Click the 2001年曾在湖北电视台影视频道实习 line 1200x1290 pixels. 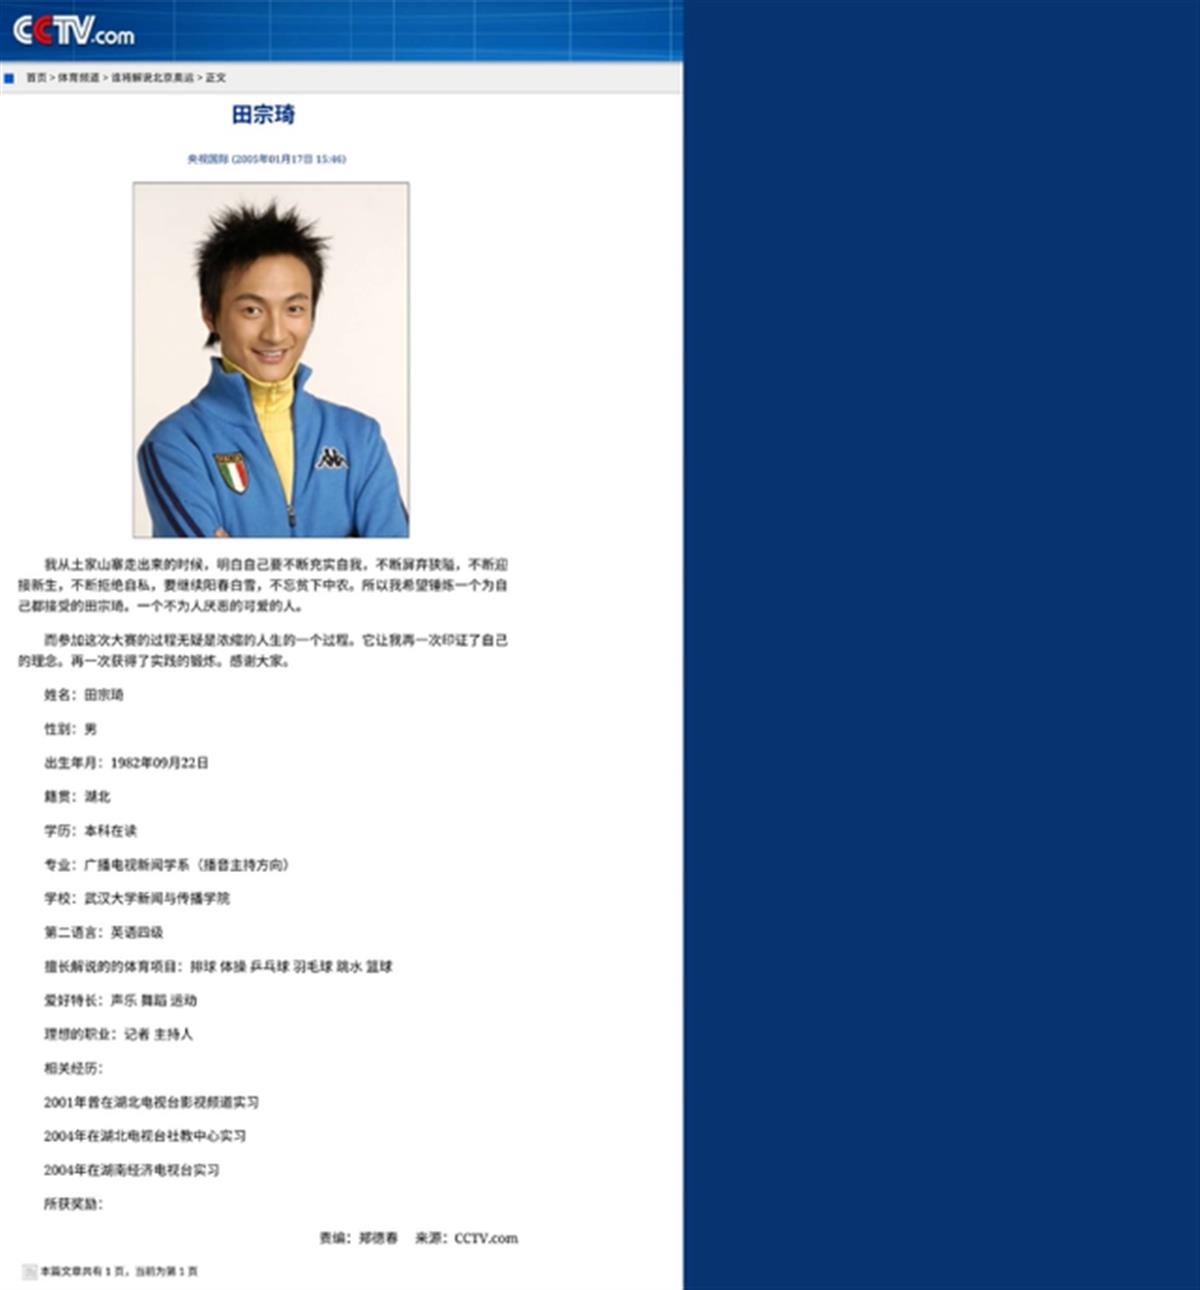151,1102
